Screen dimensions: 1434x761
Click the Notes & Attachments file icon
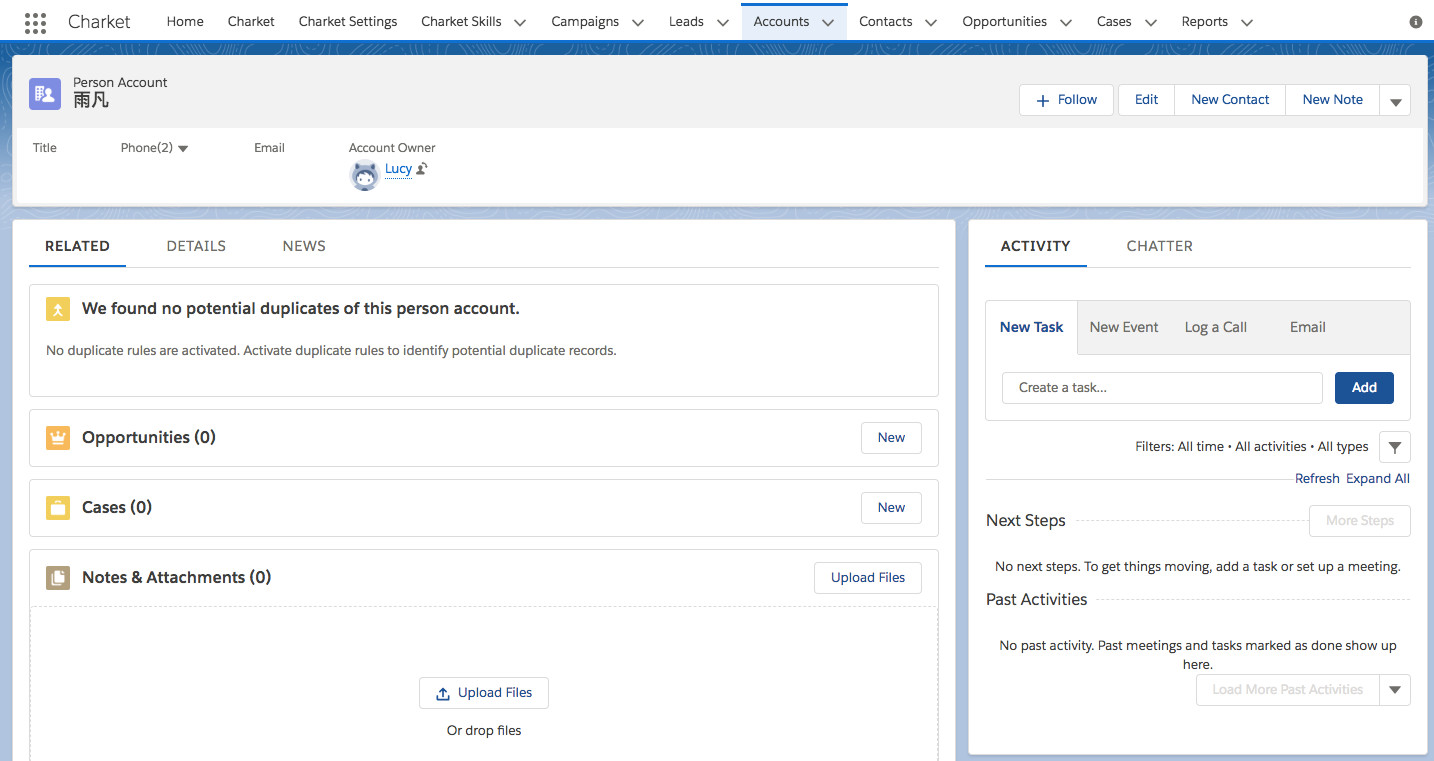pos(58,578)
